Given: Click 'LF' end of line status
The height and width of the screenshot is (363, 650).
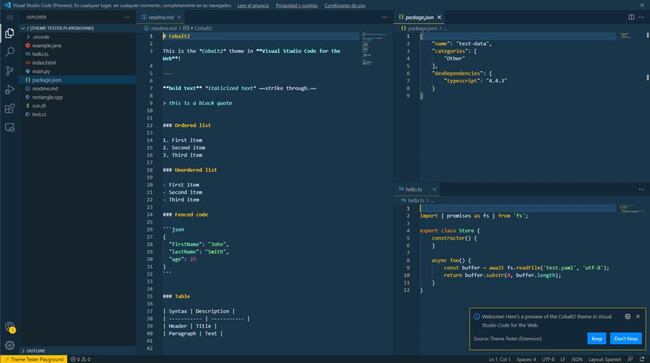Looking at the screenshot, I should click(x=563, y=359).
